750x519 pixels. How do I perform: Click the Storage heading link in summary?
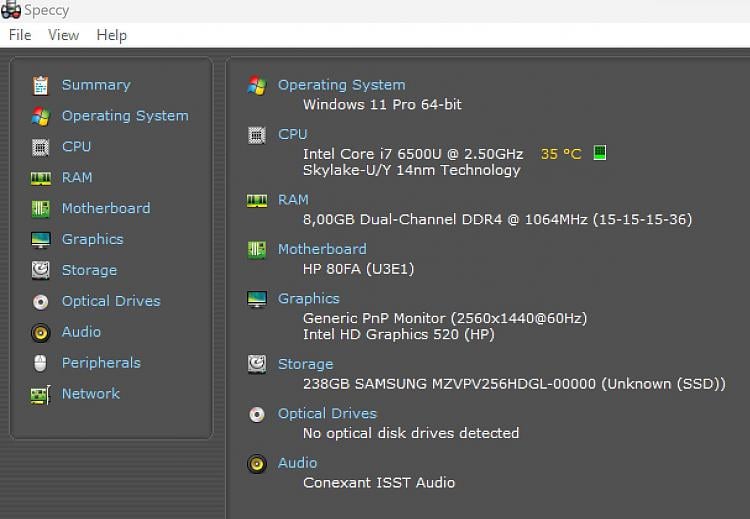(x=306, y=364)
